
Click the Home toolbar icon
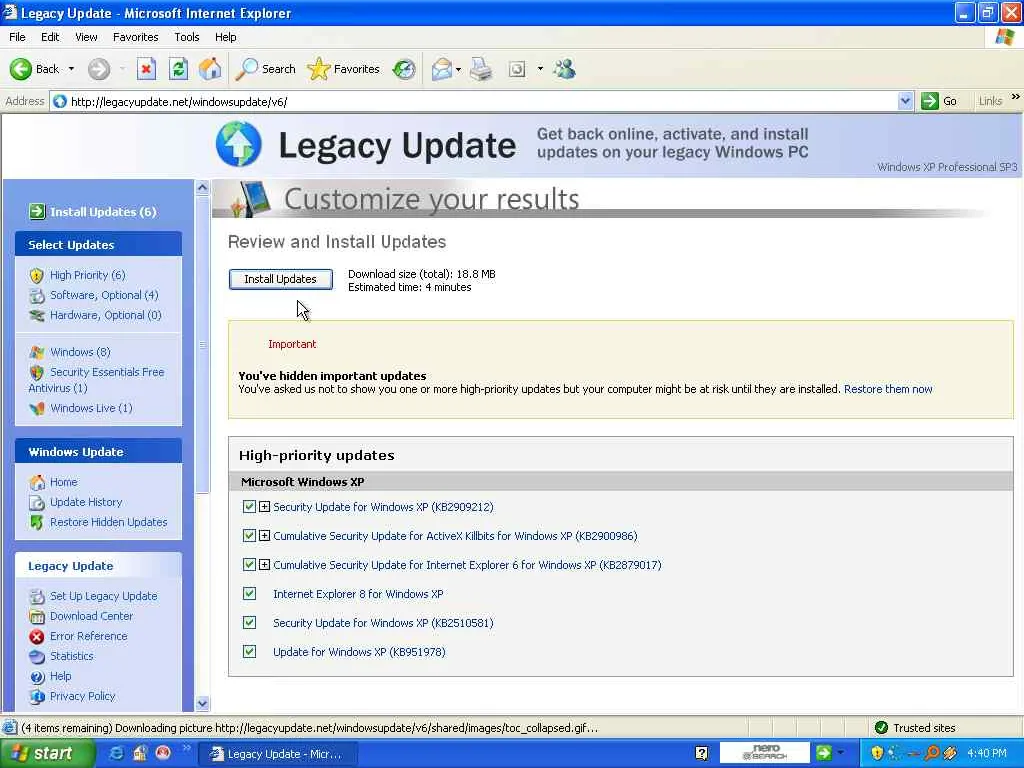[x=210, y=69]
